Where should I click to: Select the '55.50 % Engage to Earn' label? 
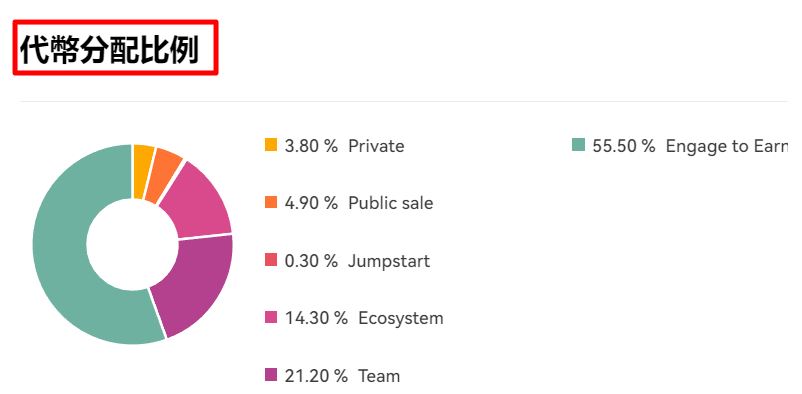(690, 146)
